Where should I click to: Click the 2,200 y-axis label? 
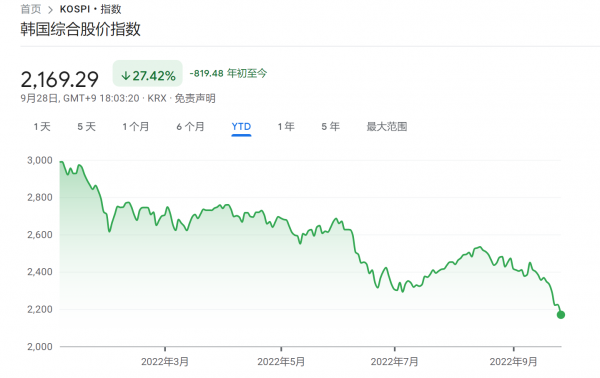tap(40, 309)
